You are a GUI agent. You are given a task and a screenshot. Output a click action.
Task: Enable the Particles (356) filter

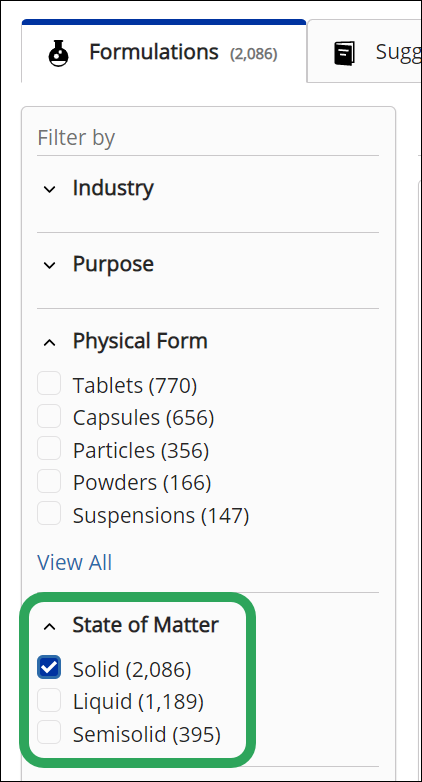[49, 448]
